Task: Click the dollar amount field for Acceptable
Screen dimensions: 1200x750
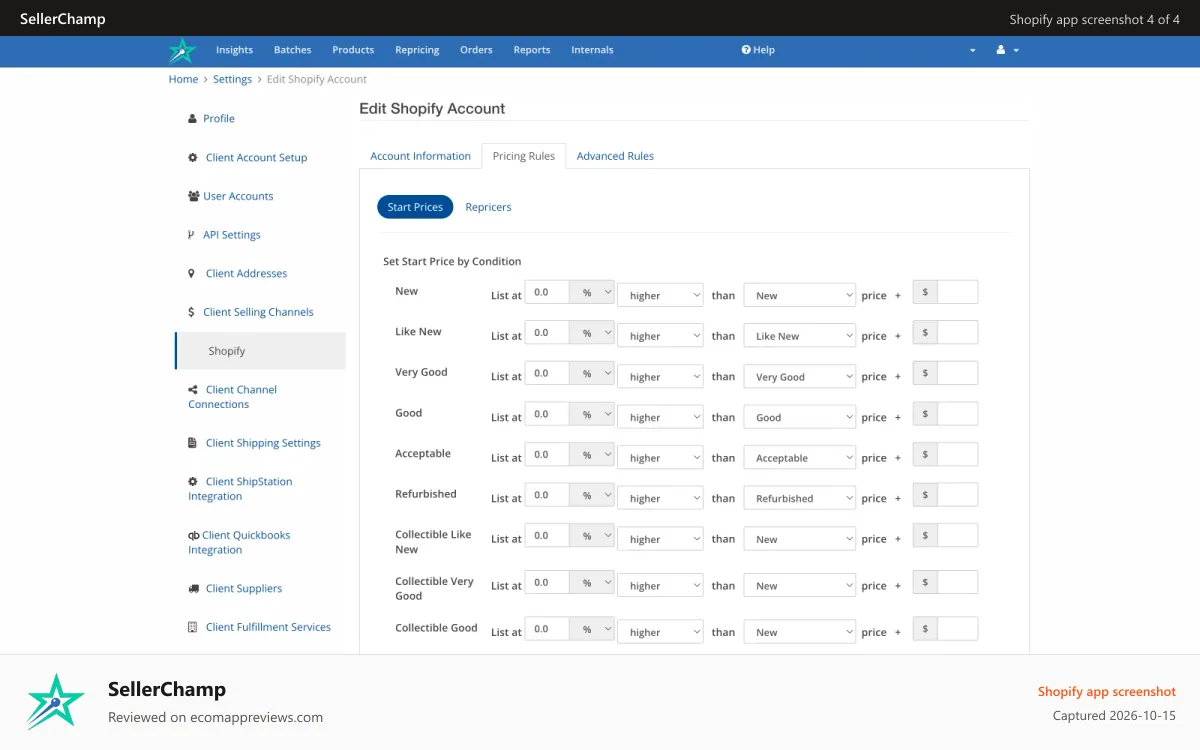Action: (957, 454)
